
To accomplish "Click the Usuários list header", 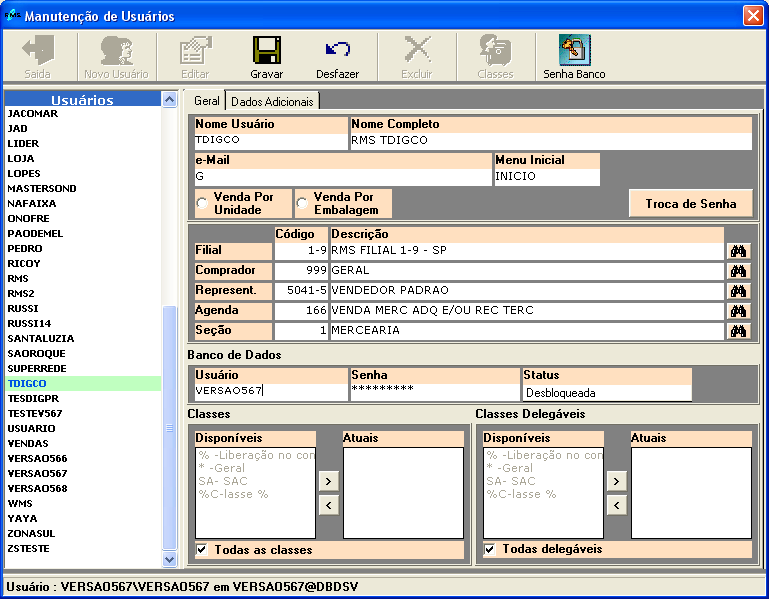I will point(82,100).
